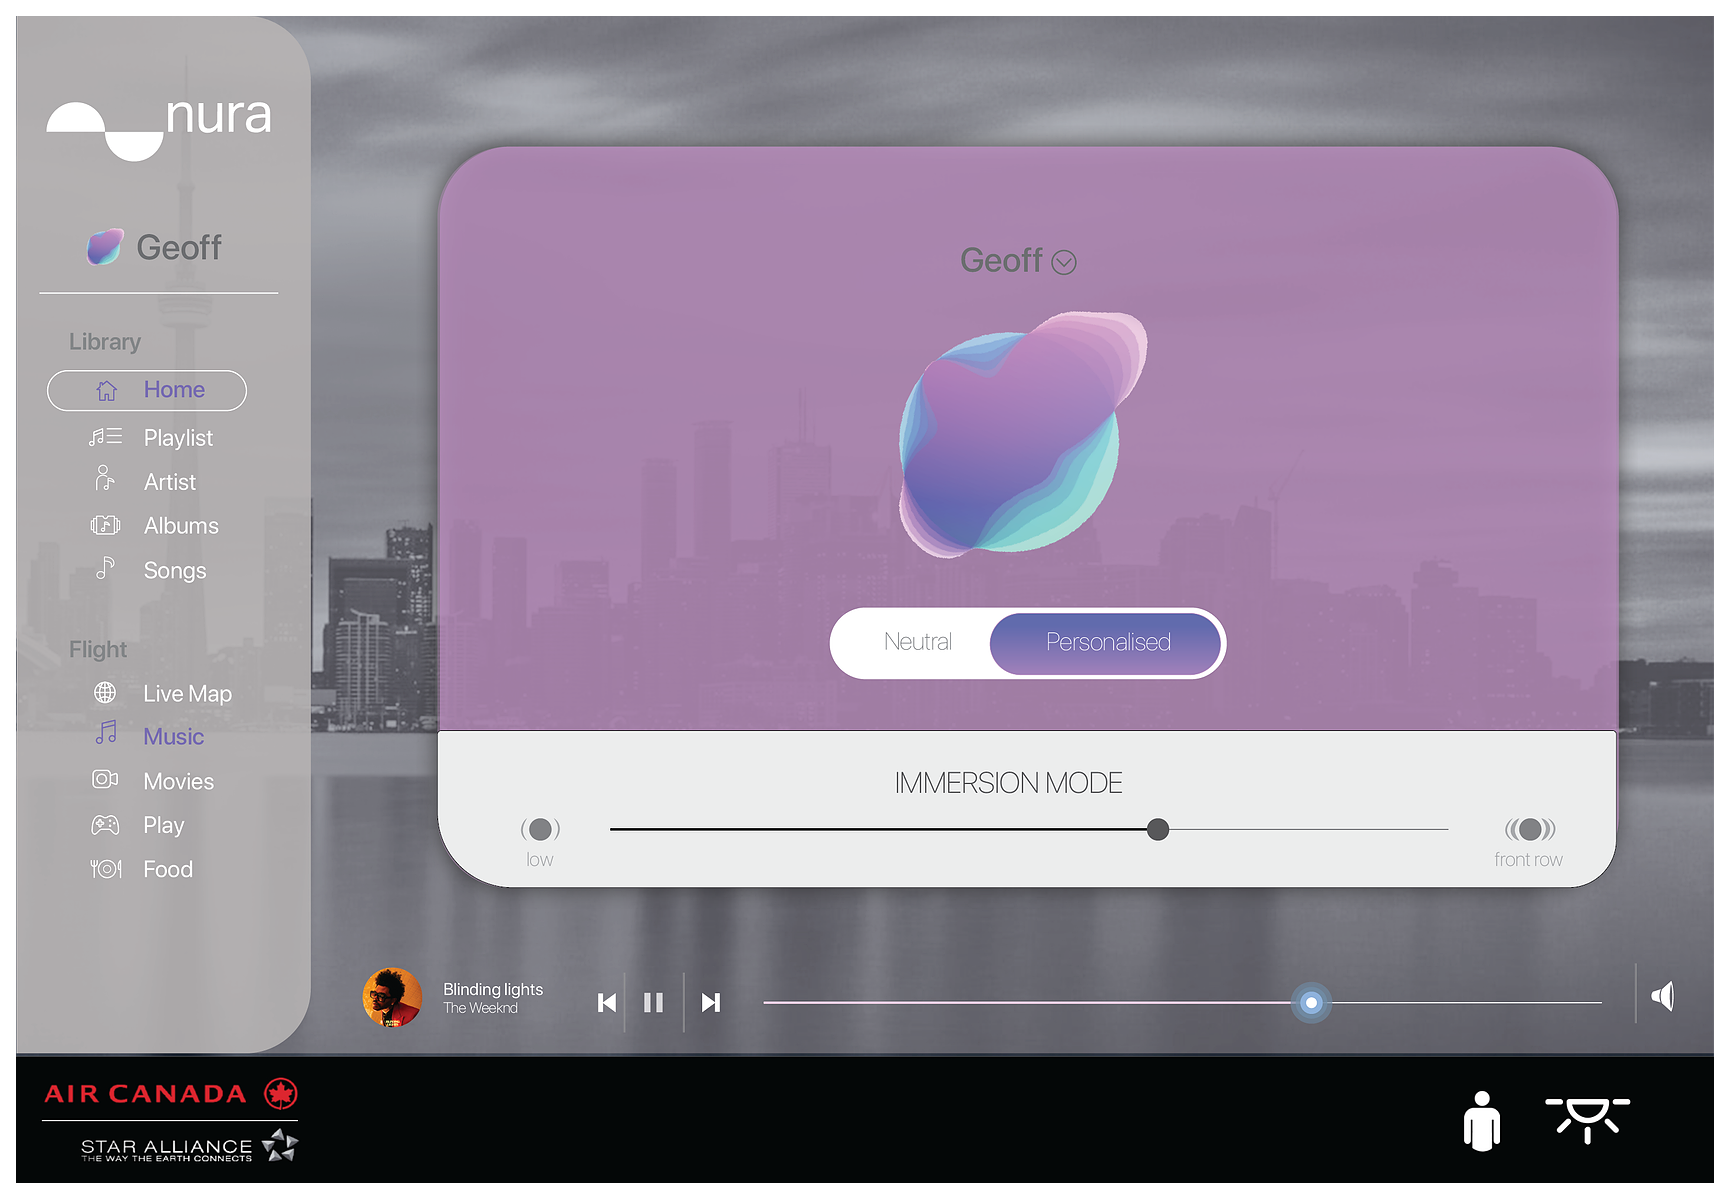The image size is (1730, 1199).
Task: Go to Artist section
Action: coord(170,482)
